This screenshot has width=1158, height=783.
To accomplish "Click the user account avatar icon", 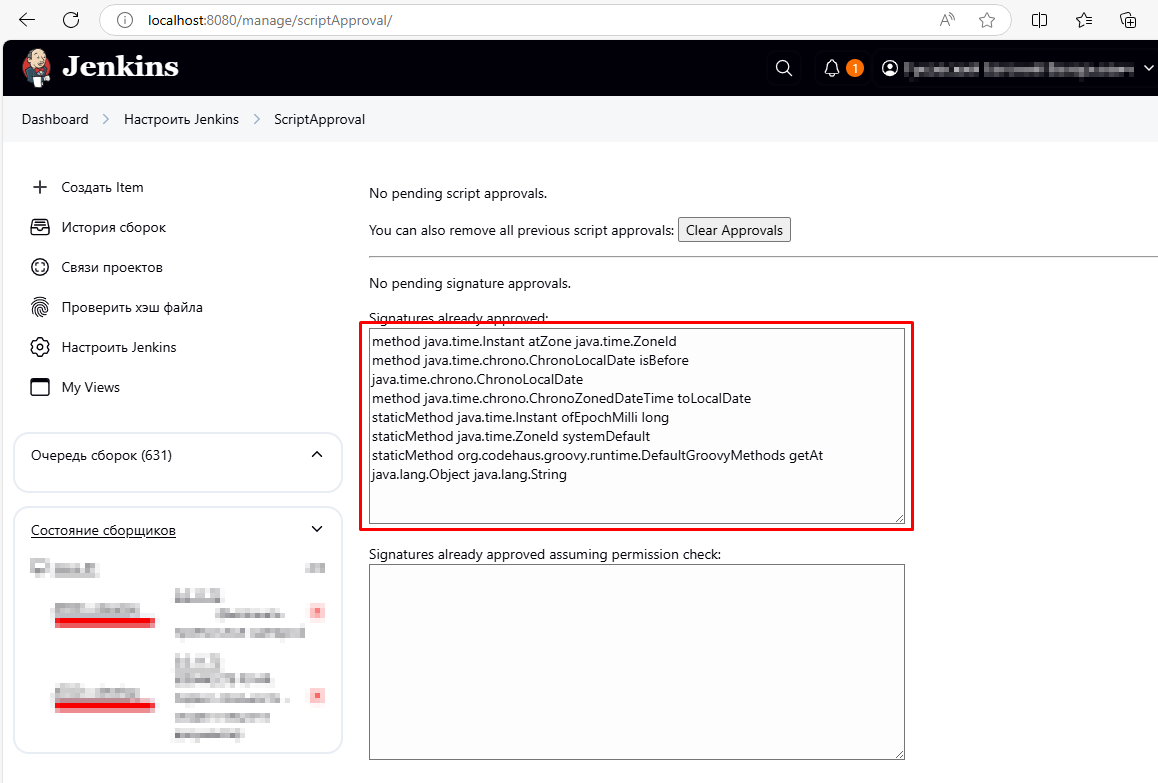I will pos(890,68).
